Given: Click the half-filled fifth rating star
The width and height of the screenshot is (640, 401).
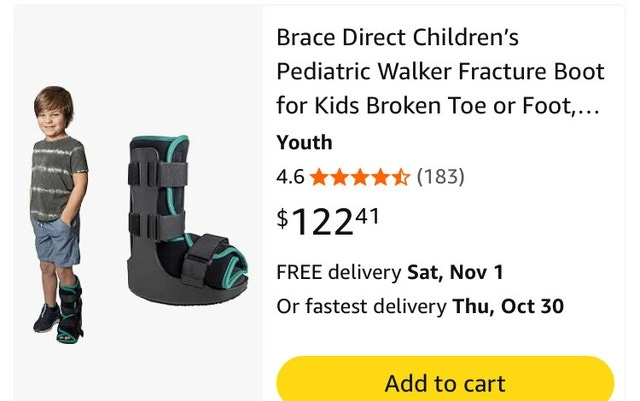Looking at the screenshot, I should (x=400, y=178).
